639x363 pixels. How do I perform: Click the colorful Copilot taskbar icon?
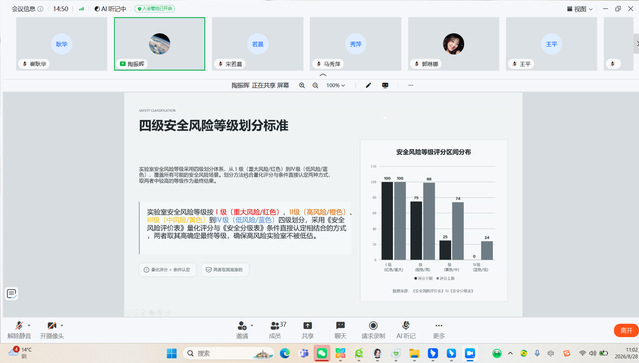click(340, 353)
